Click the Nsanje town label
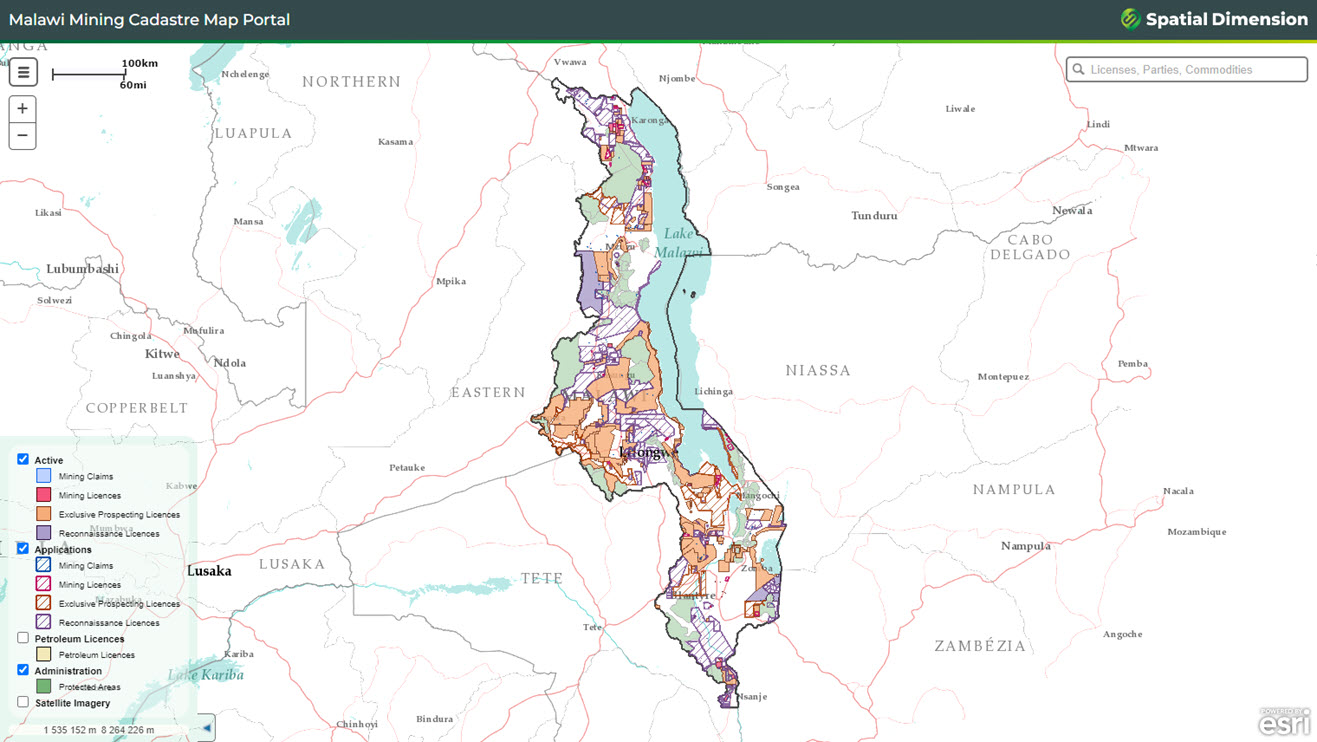This screenshot has width=1317, height=742. (x=750, y=697)
